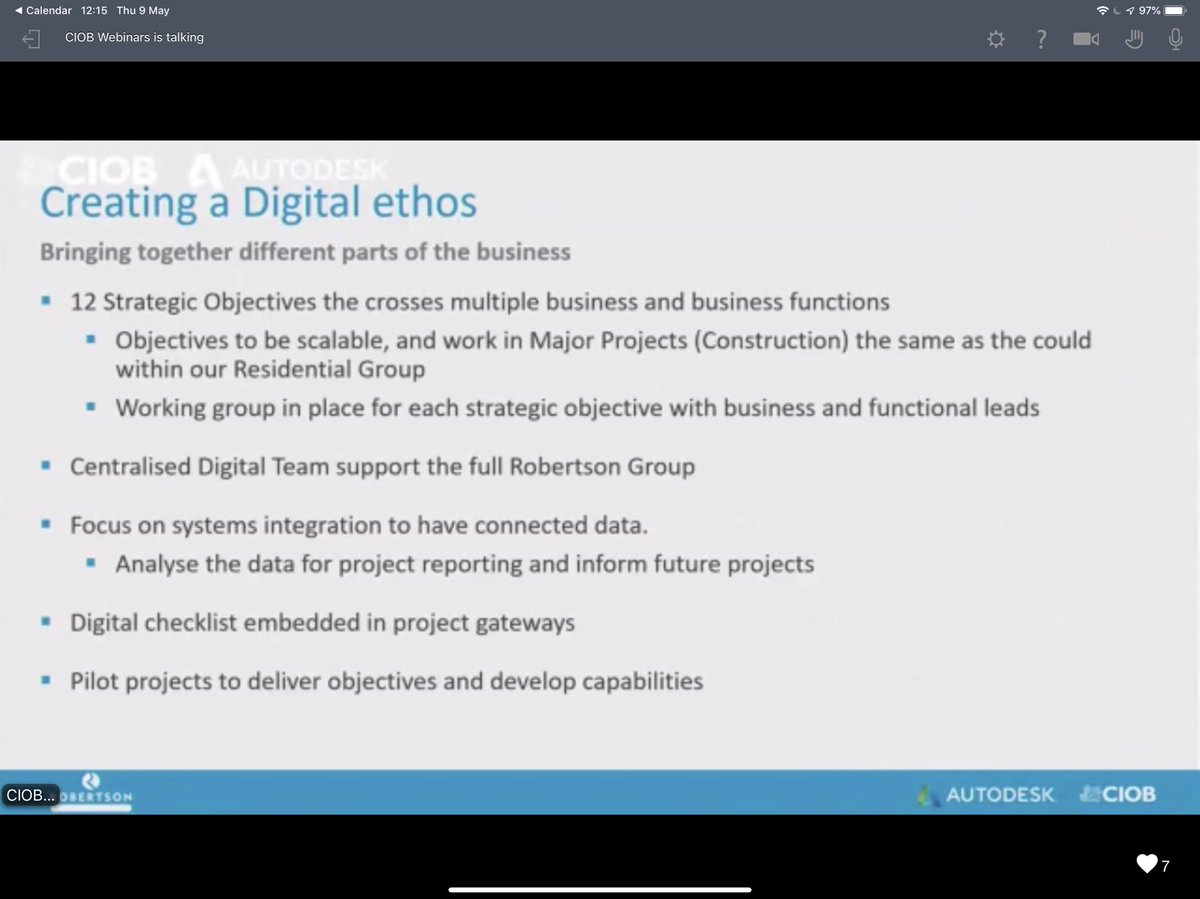Tap the home indicator bar
1200x899 pixels.
click(600, 889)
